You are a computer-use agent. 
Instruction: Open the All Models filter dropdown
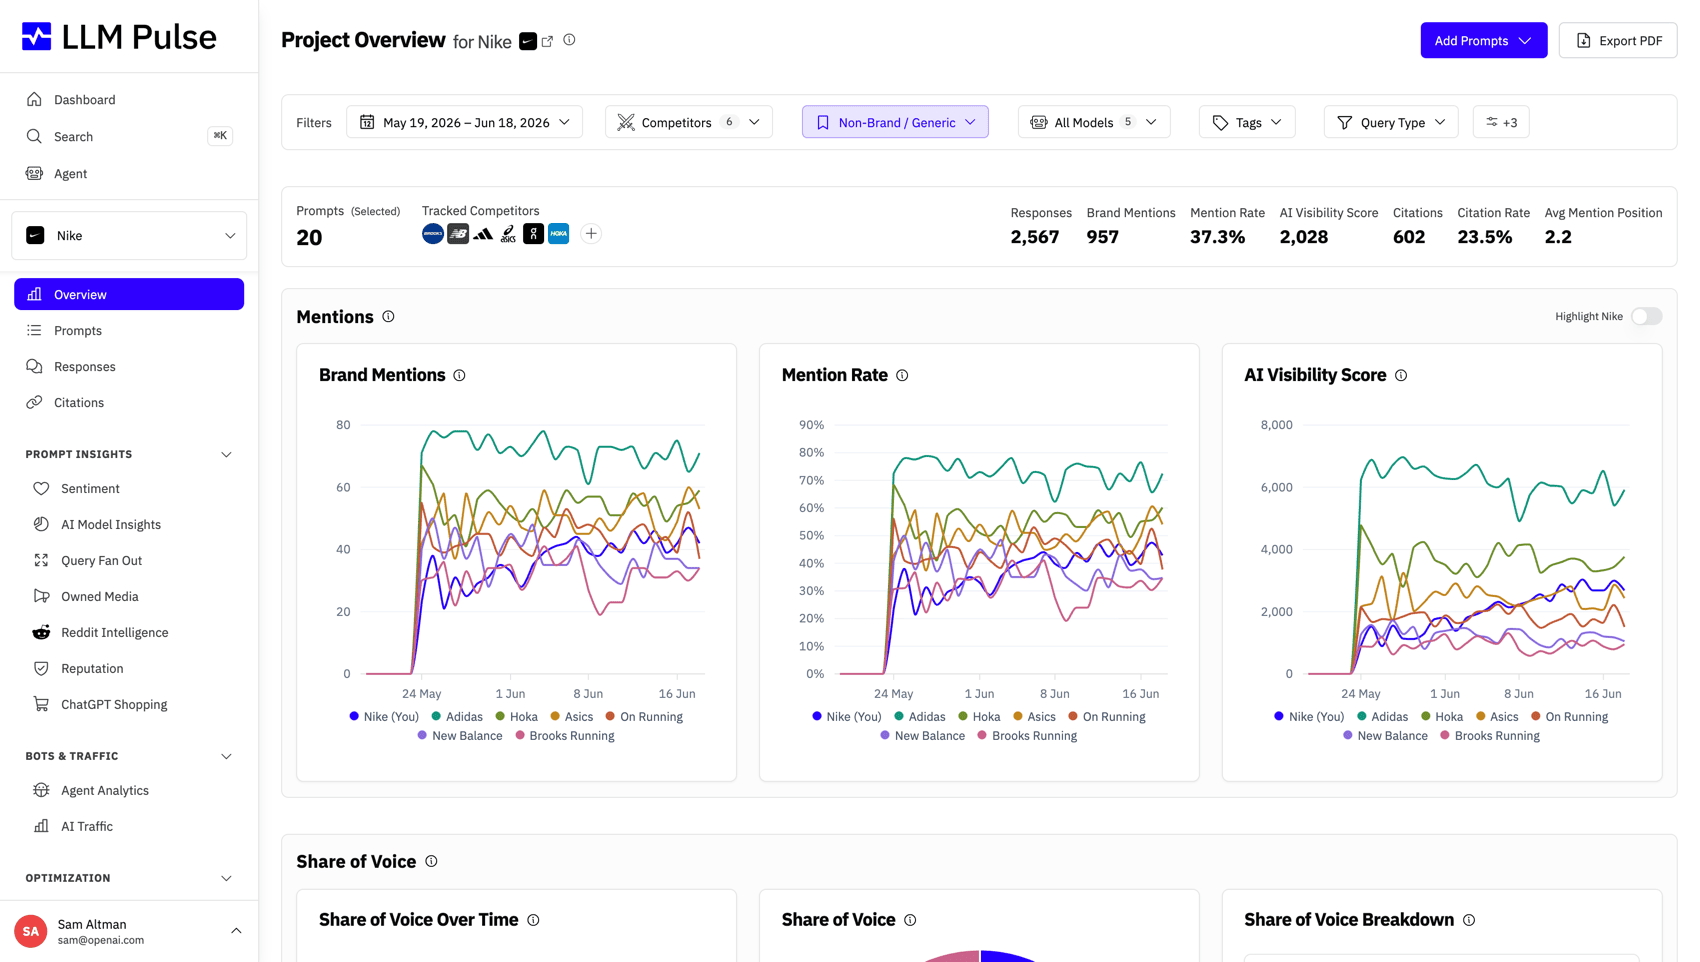point(1093,122)
